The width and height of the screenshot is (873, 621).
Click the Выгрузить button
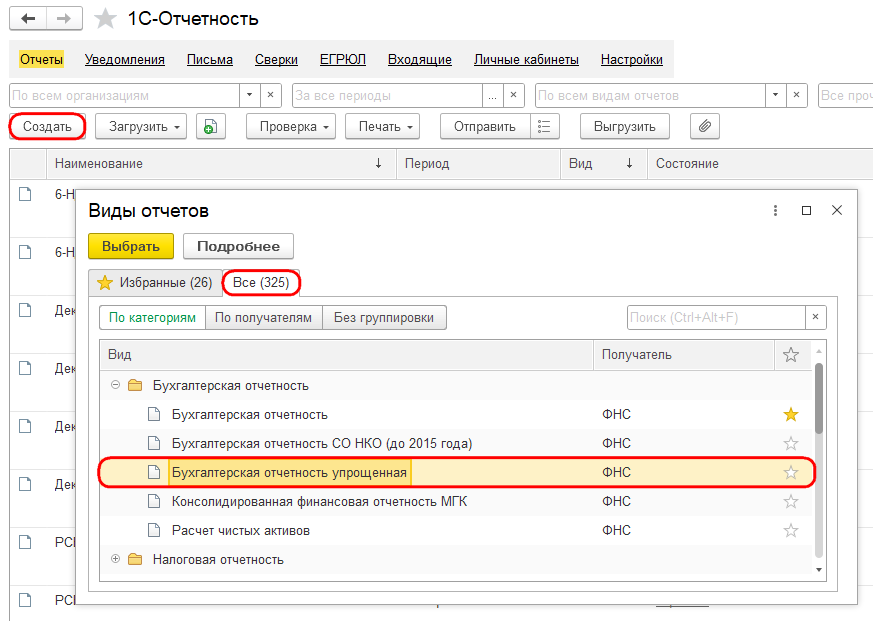625,127
